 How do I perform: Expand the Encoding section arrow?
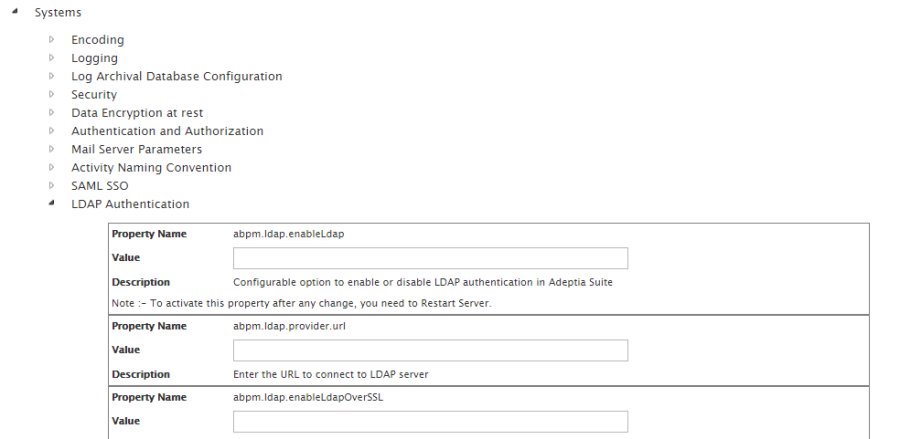click(x=51, y=40)
